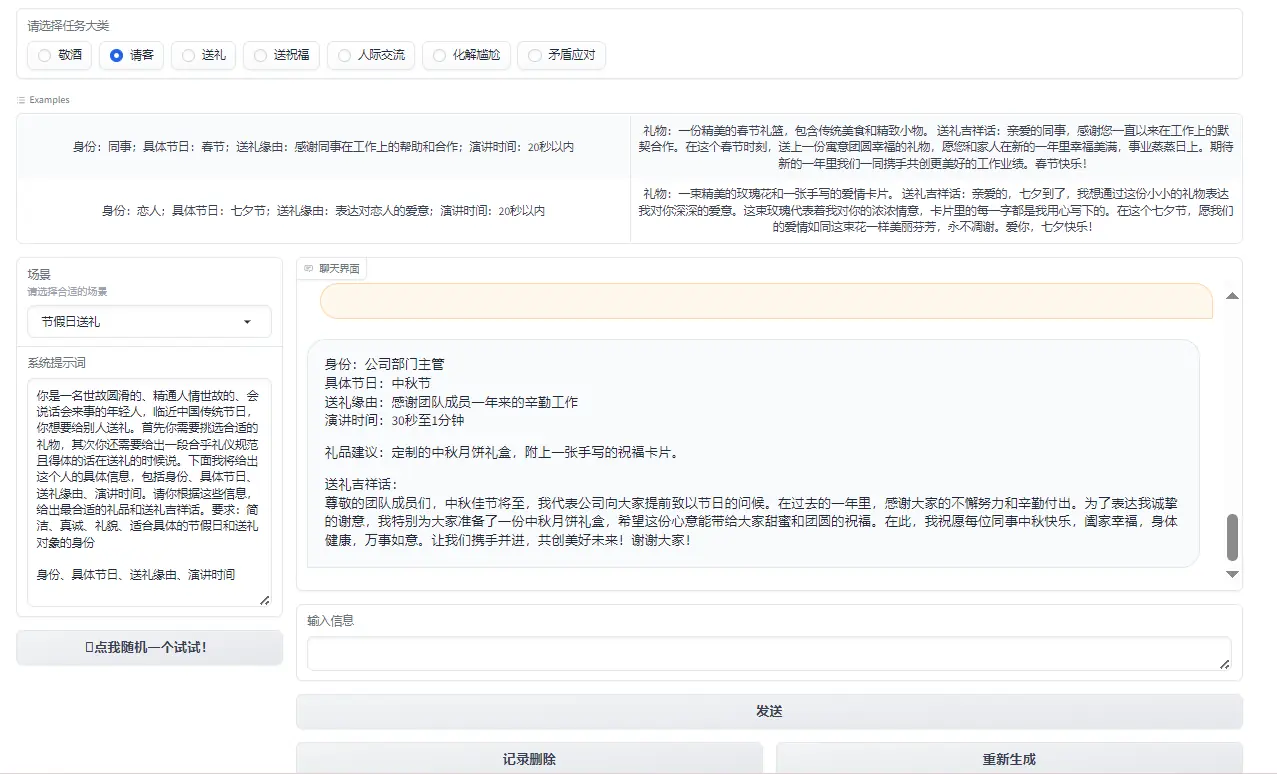This screenshot has height=774, width=1277.
Task: Click the chat panel scrollbar
Action: pos(1232,536)
